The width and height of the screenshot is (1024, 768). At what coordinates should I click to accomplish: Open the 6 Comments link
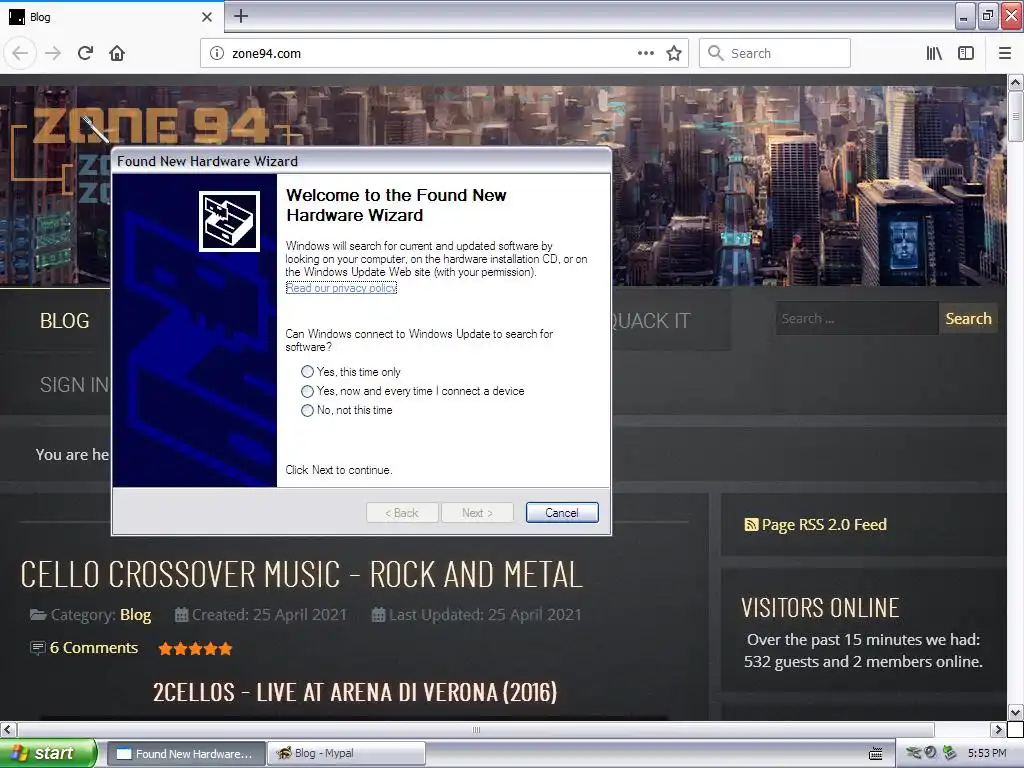click(94, 648)
